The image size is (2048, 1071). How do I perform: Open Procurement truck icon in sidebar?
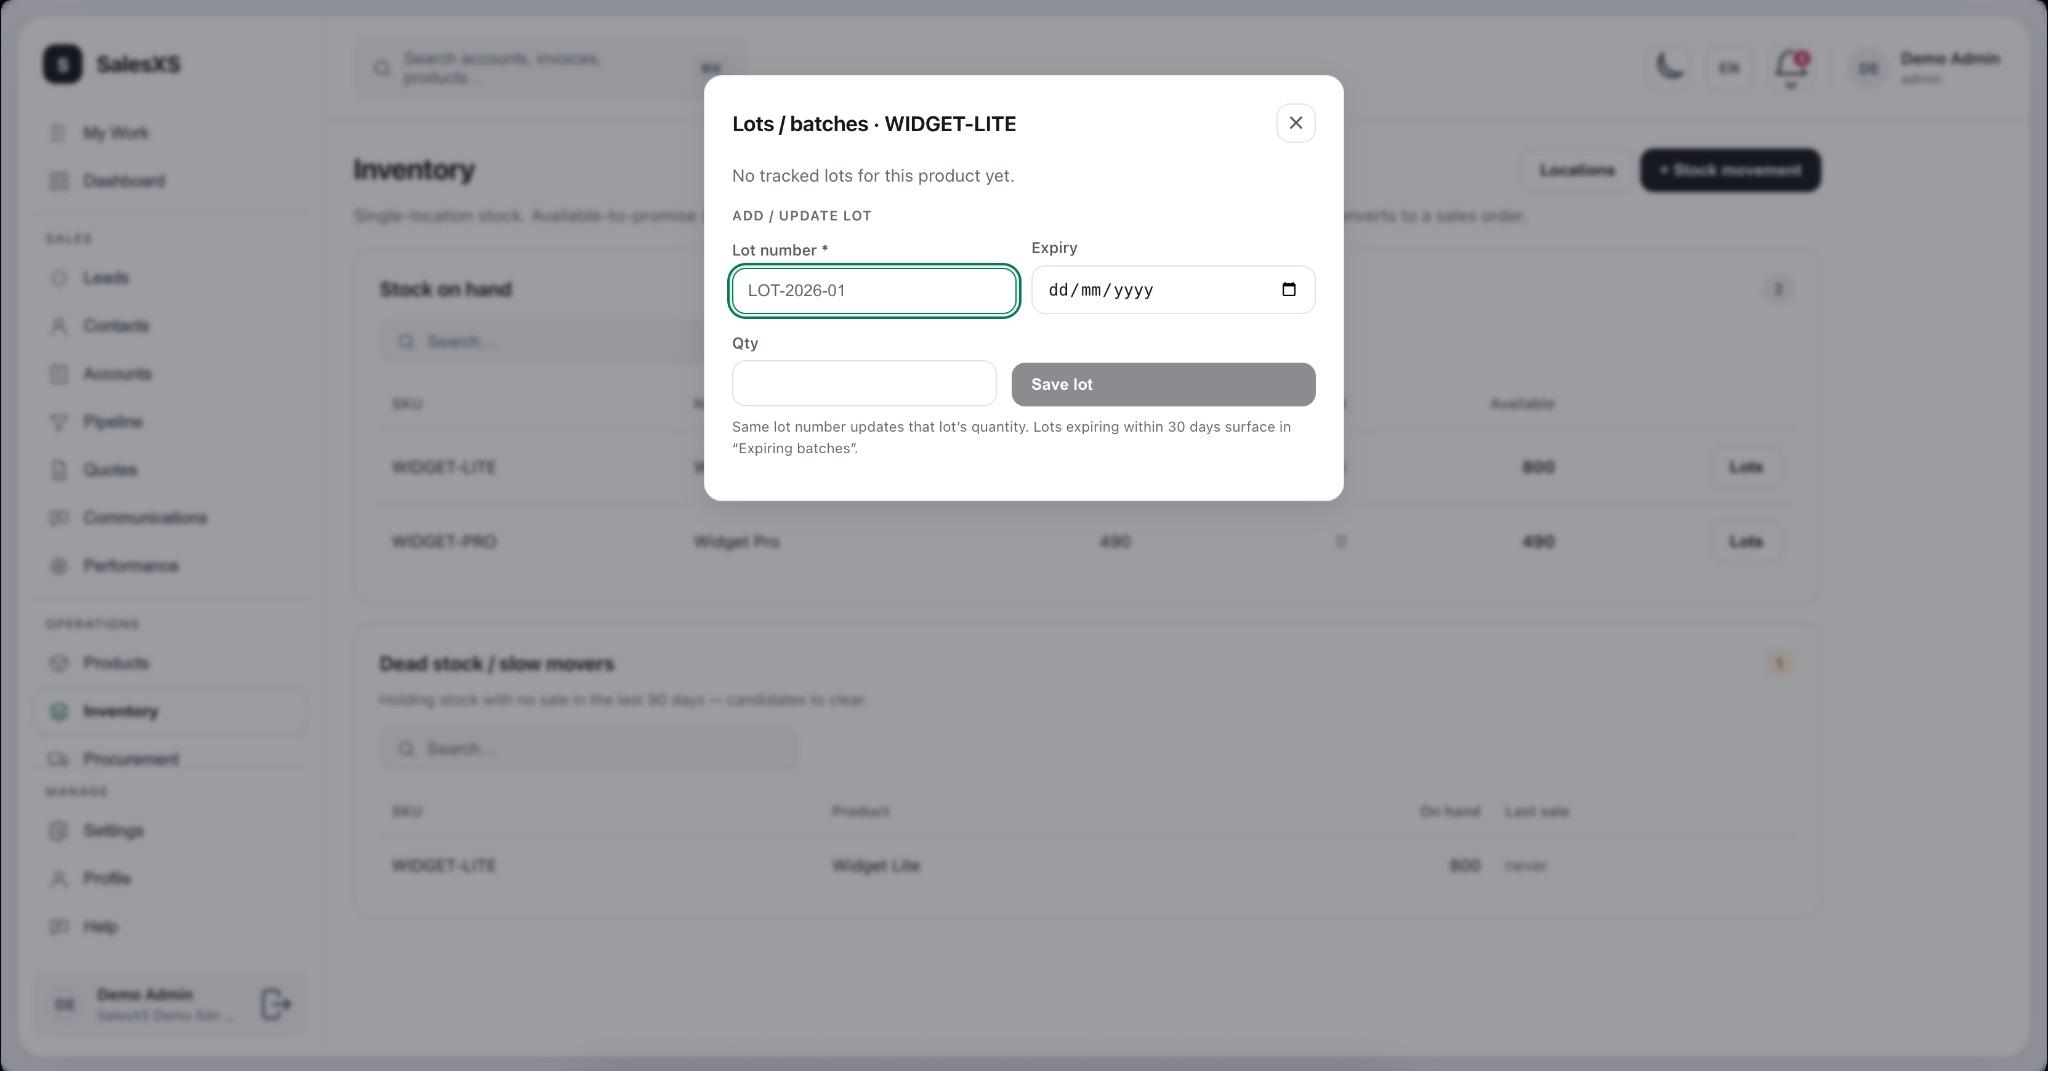[x=59, y=759]
